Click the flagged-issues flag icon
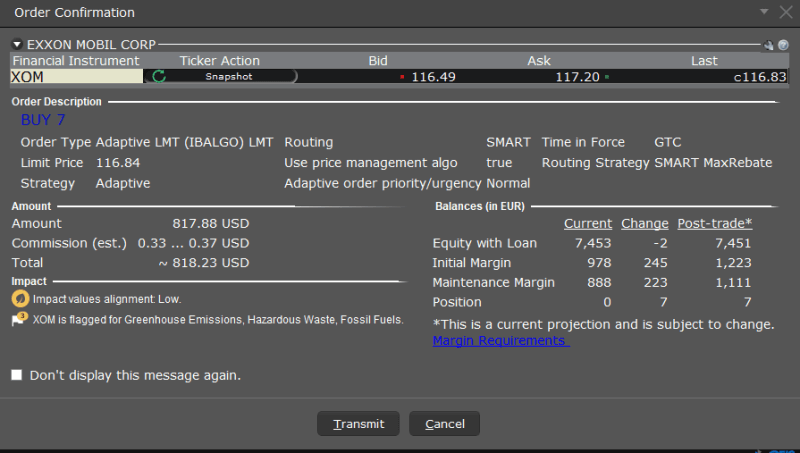 coord(19,319)
